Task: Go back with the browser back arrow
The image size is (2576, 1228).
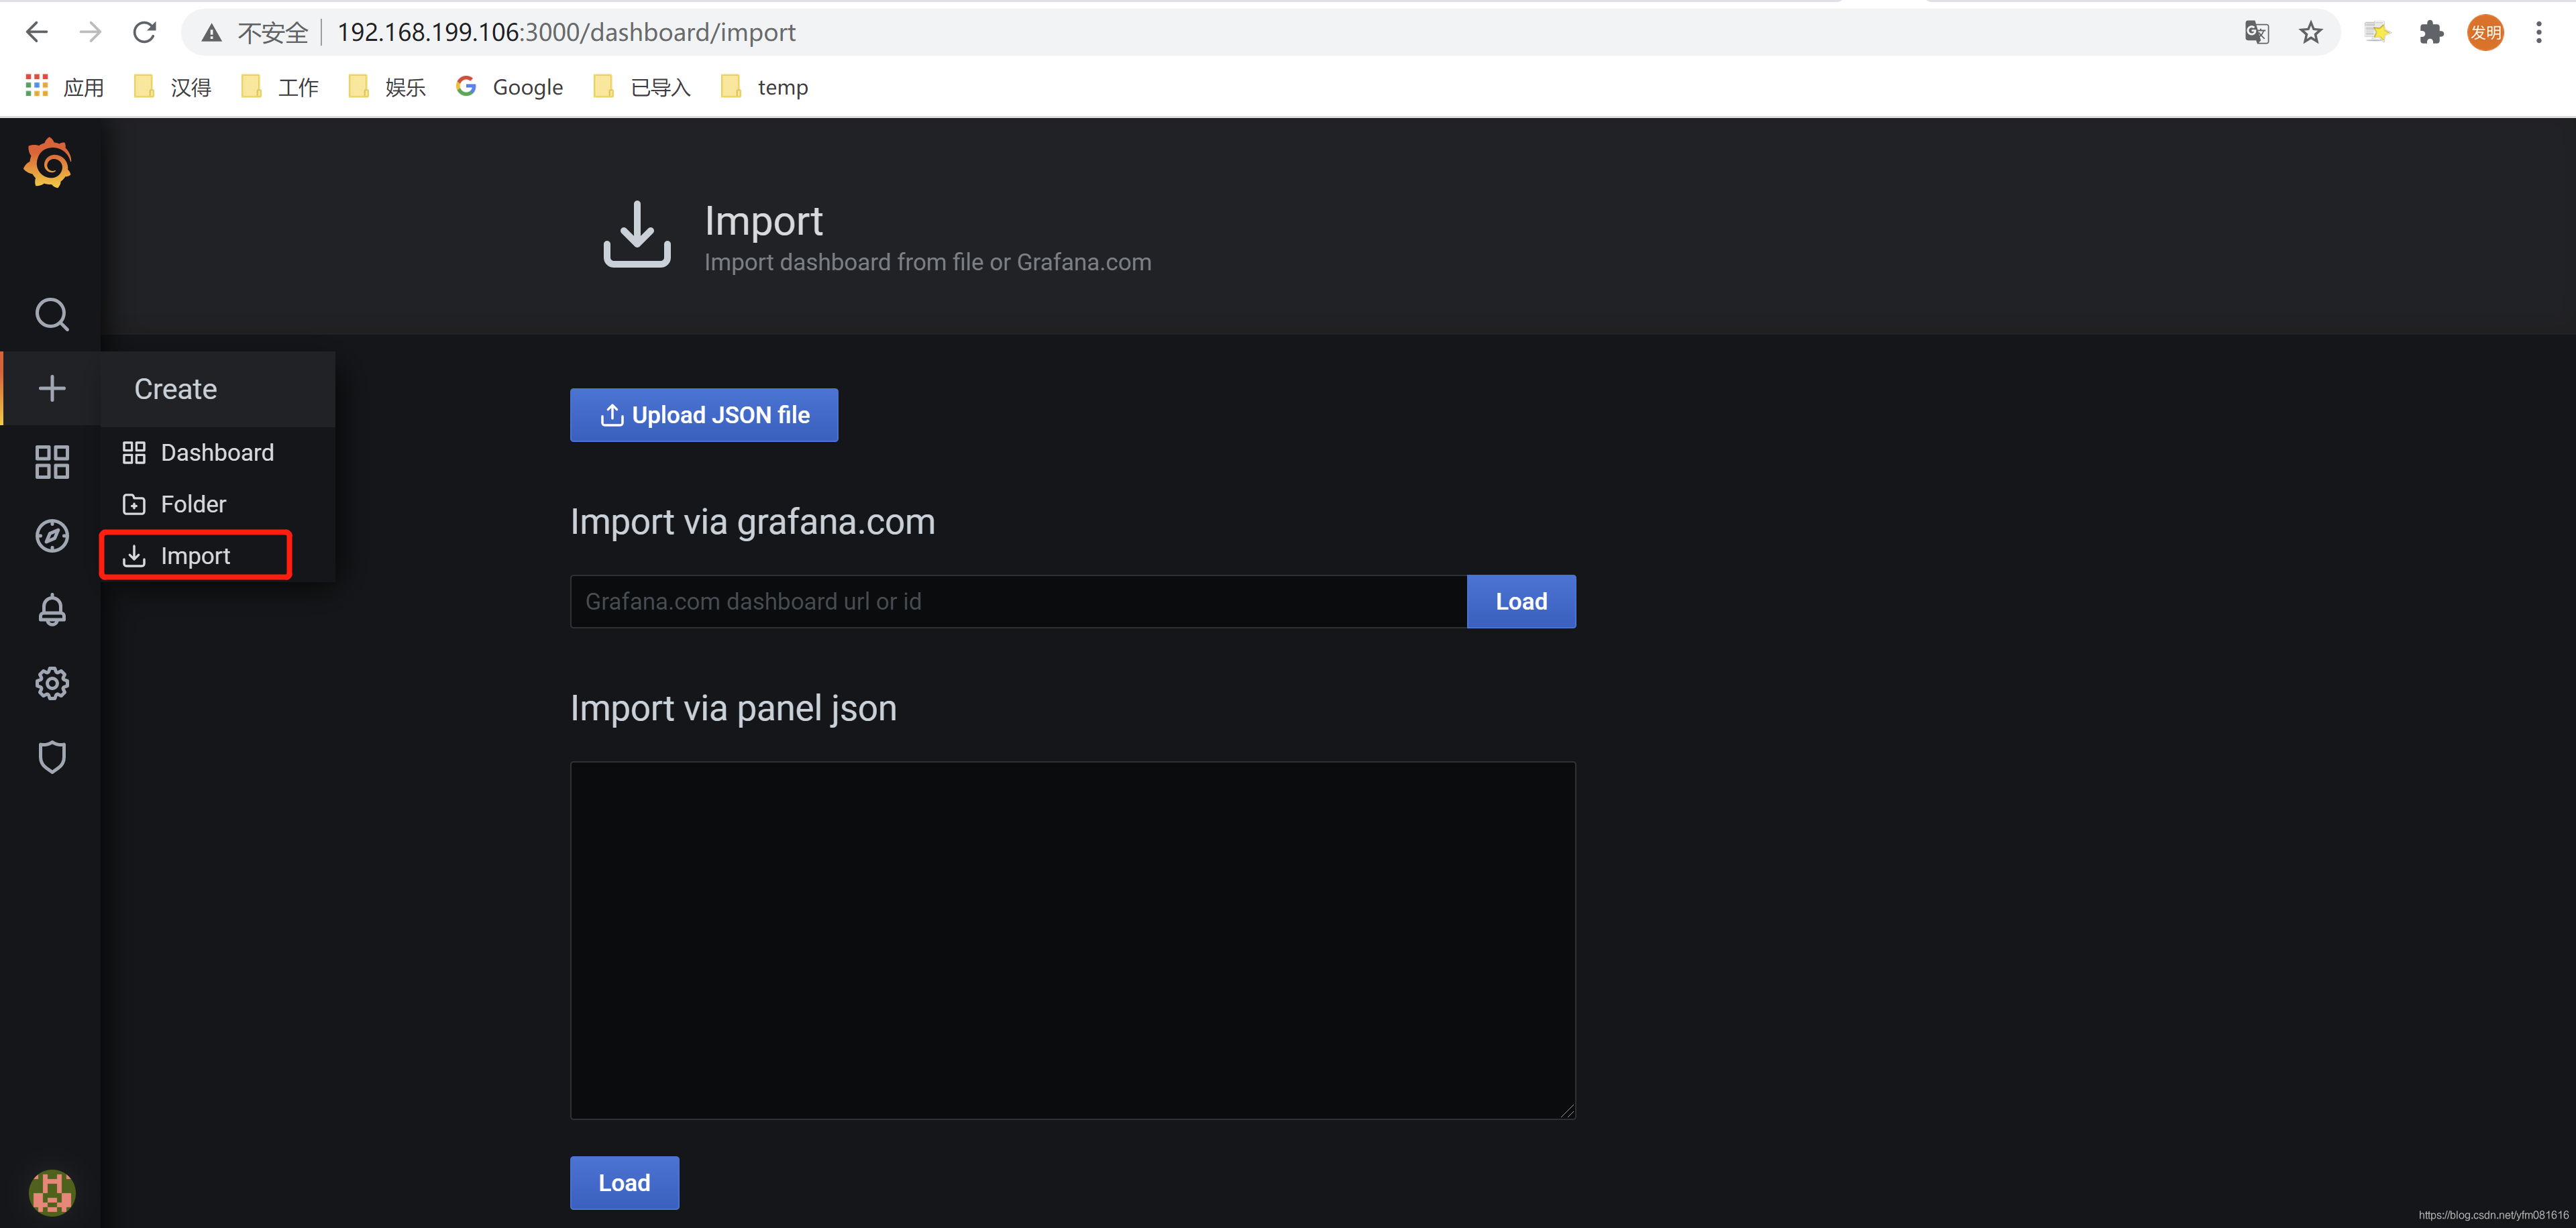Action: click(x=37, y=32)
